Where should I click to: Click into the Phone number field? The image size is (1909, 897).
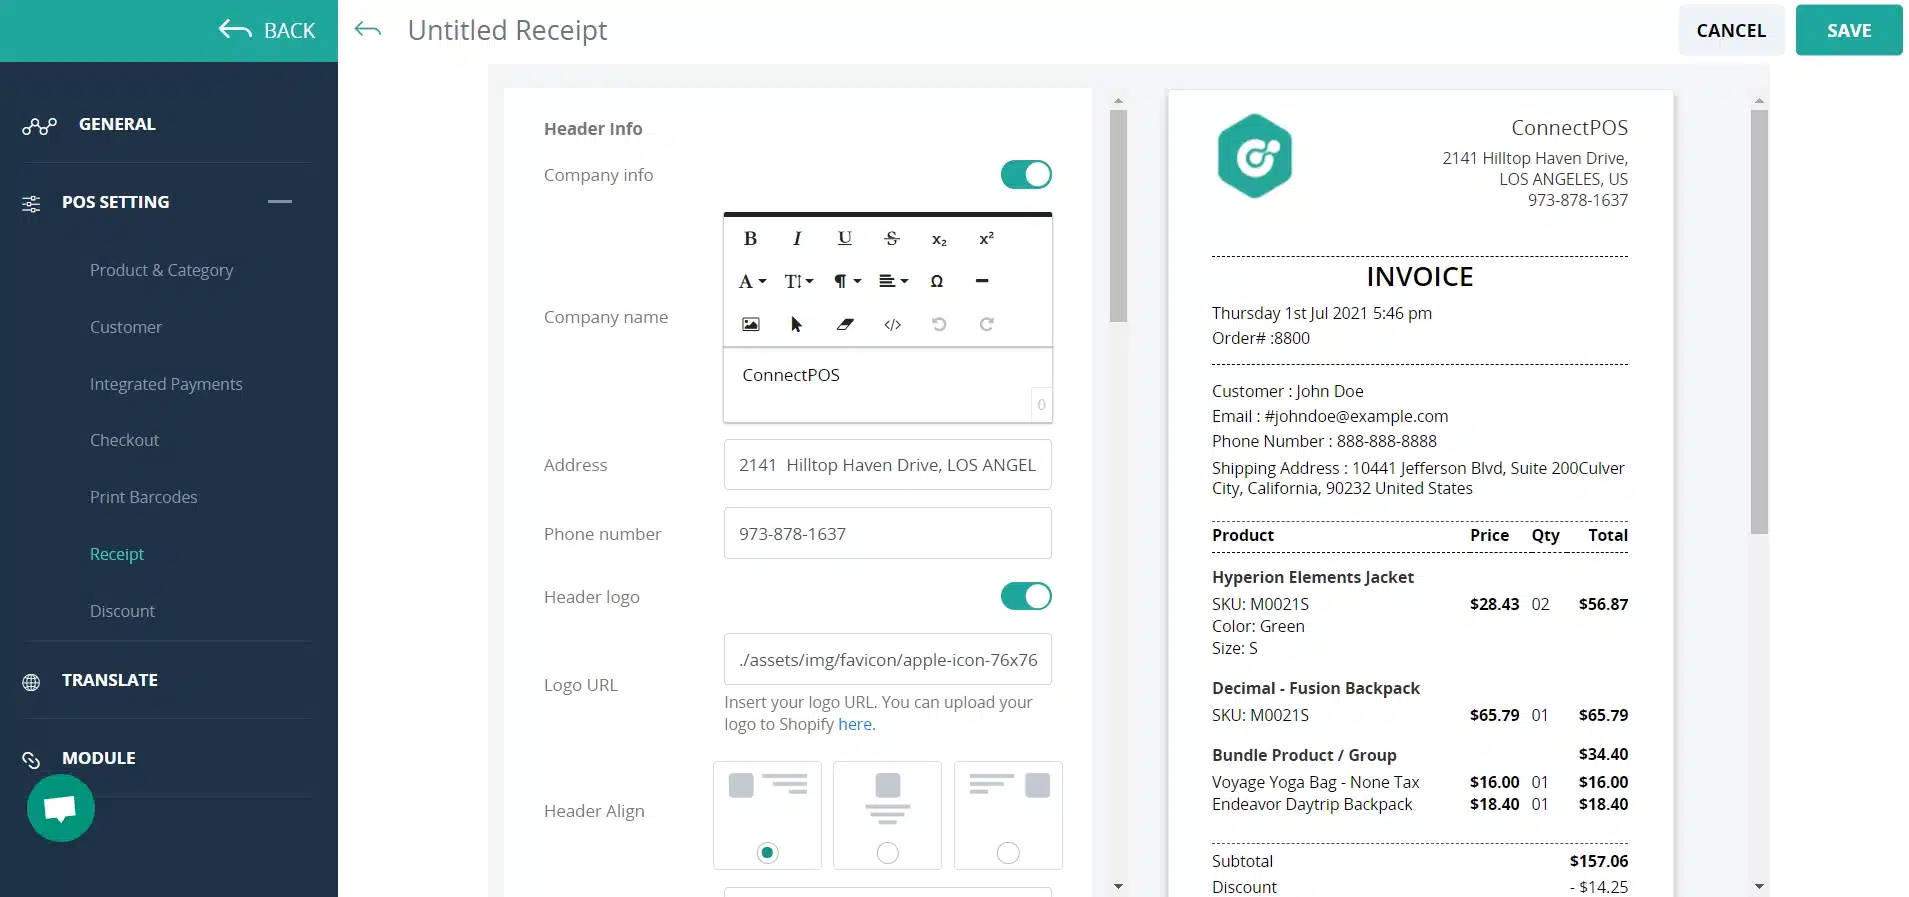887,534
